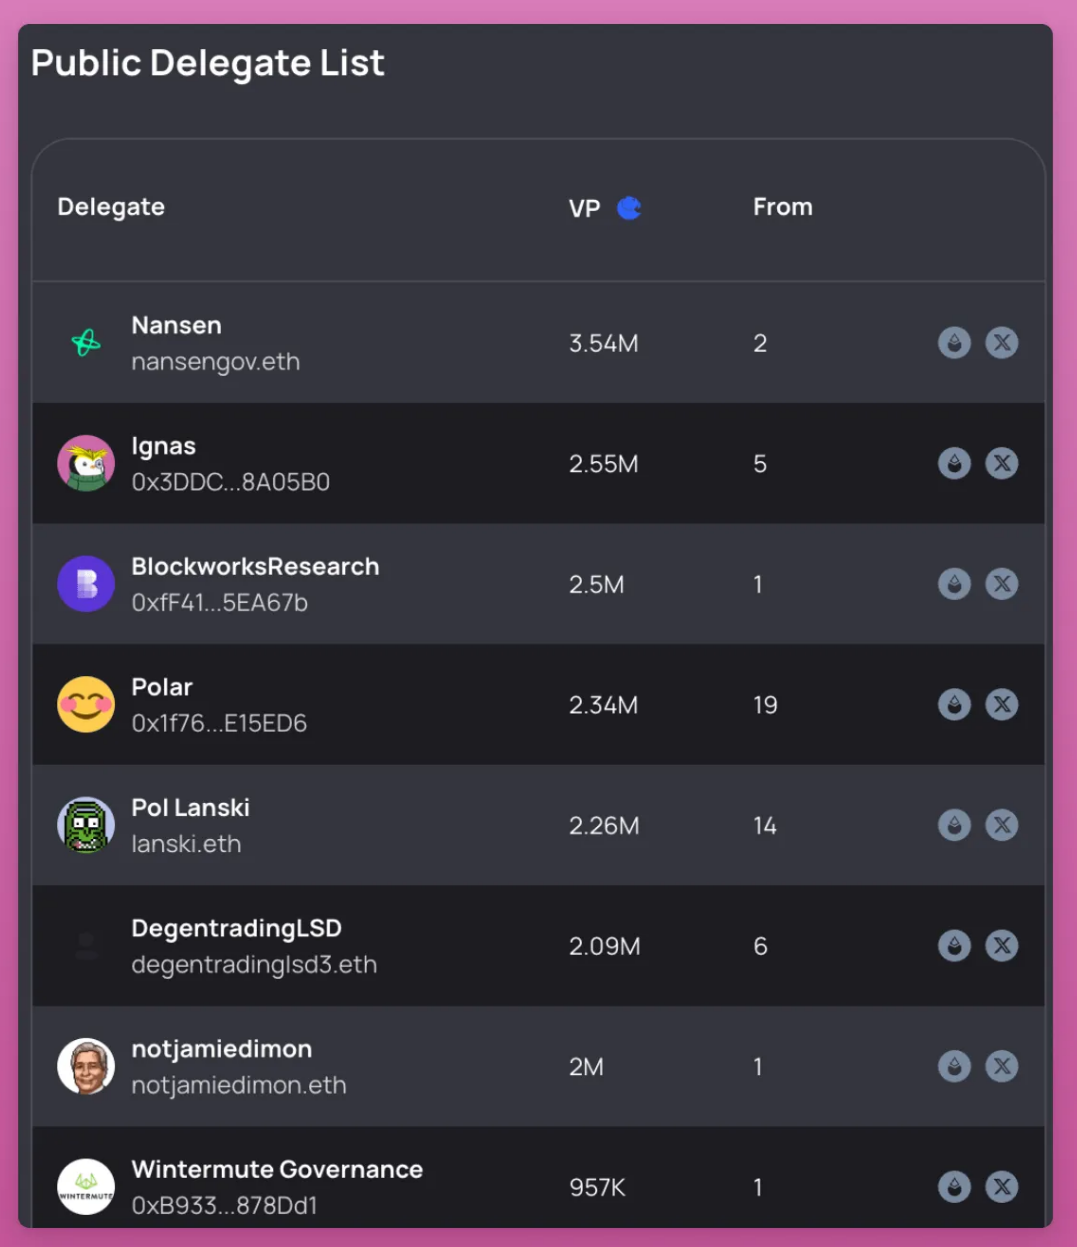
Task: Click notjamiedimon's portrait avatar
Action: coord(86,1066)
